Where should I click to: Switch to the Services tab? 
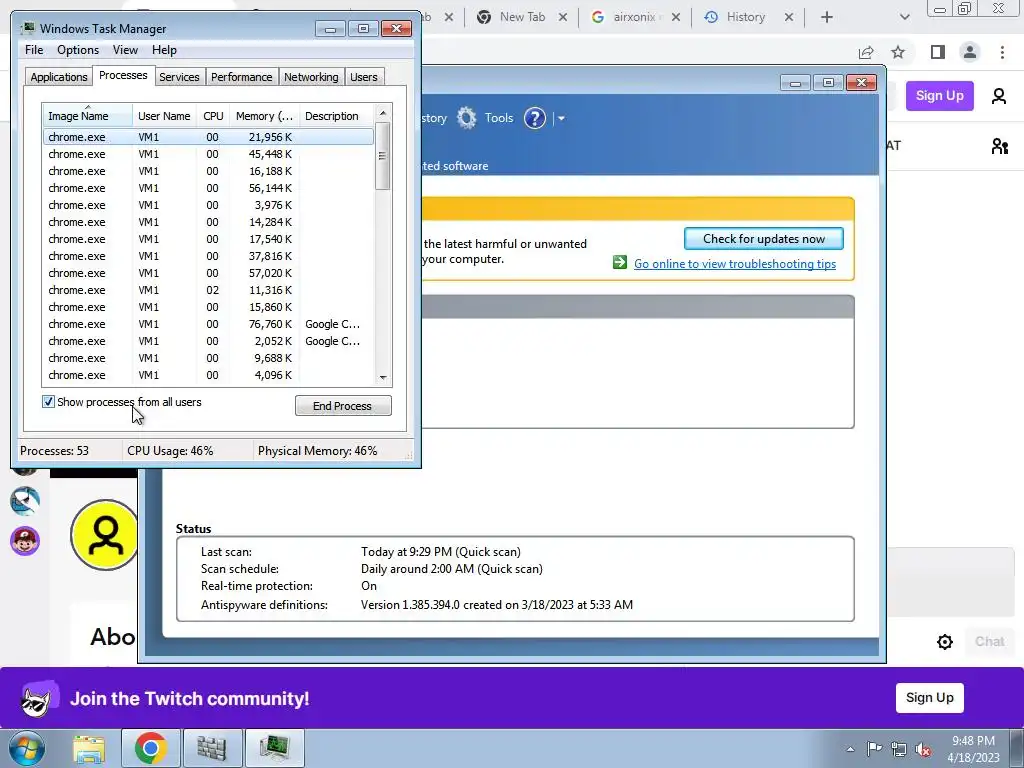tap(179, 77)
